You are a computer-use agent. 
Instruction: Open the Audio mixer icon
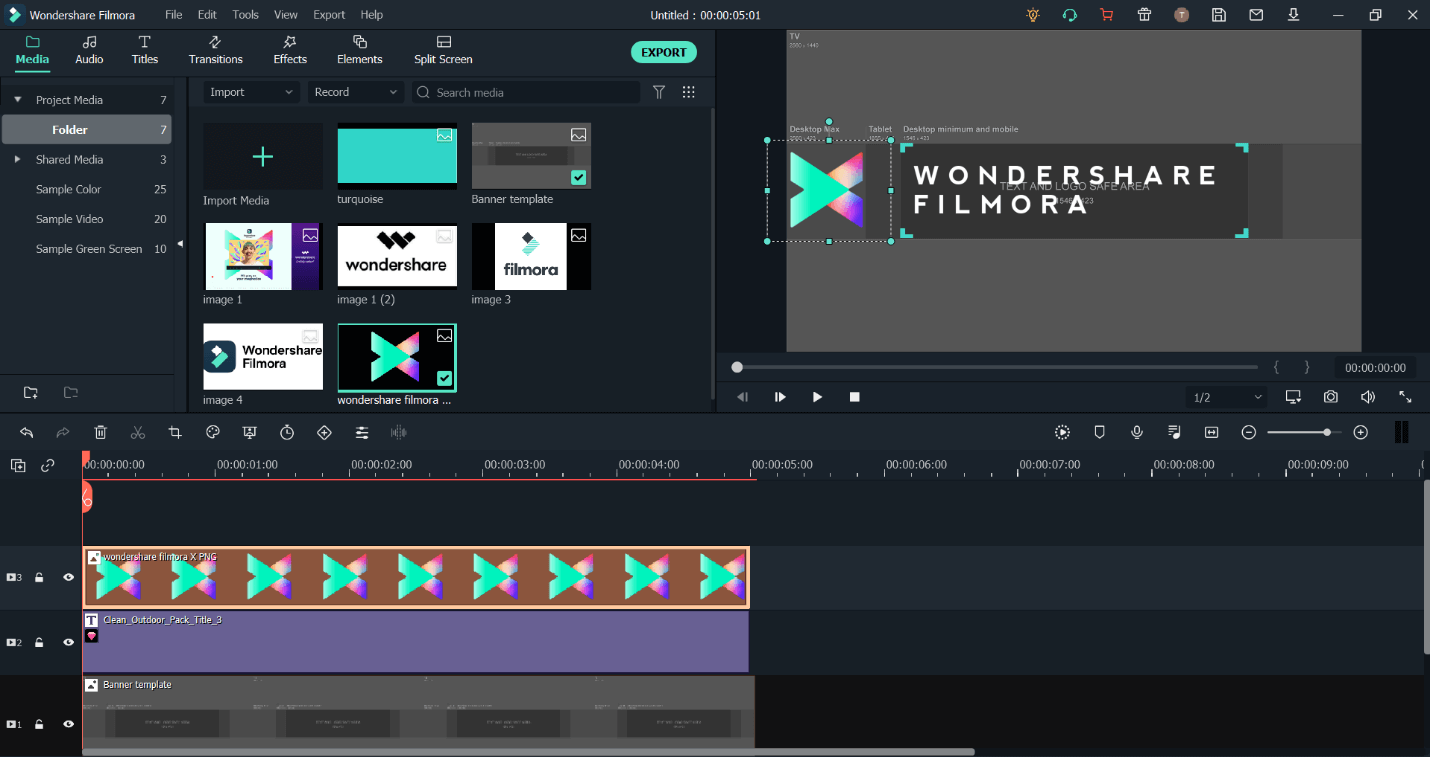(x=1174, y=432)
